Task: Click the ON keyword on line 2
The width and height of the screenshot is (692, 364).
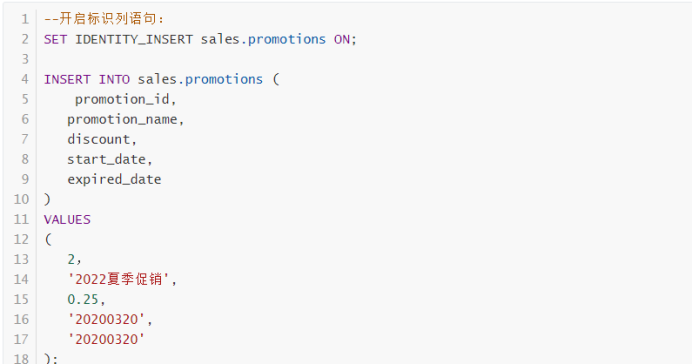Action: coord(342,39)
